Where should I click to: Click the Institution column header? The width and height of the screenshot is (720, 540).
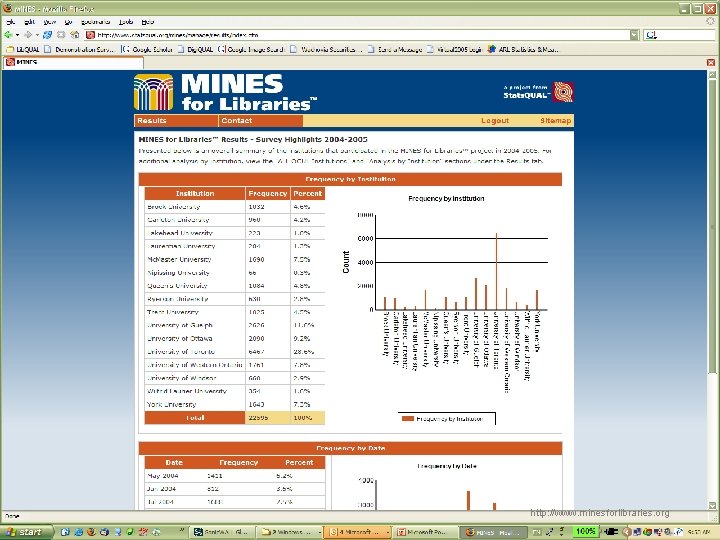tap(195, 194)
